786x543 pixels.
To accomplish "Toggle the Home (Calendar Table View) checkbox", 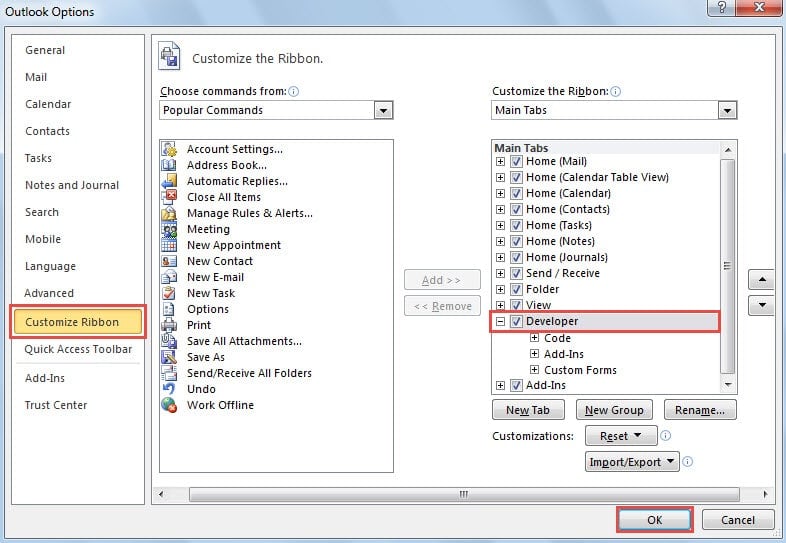I will 516,177.
